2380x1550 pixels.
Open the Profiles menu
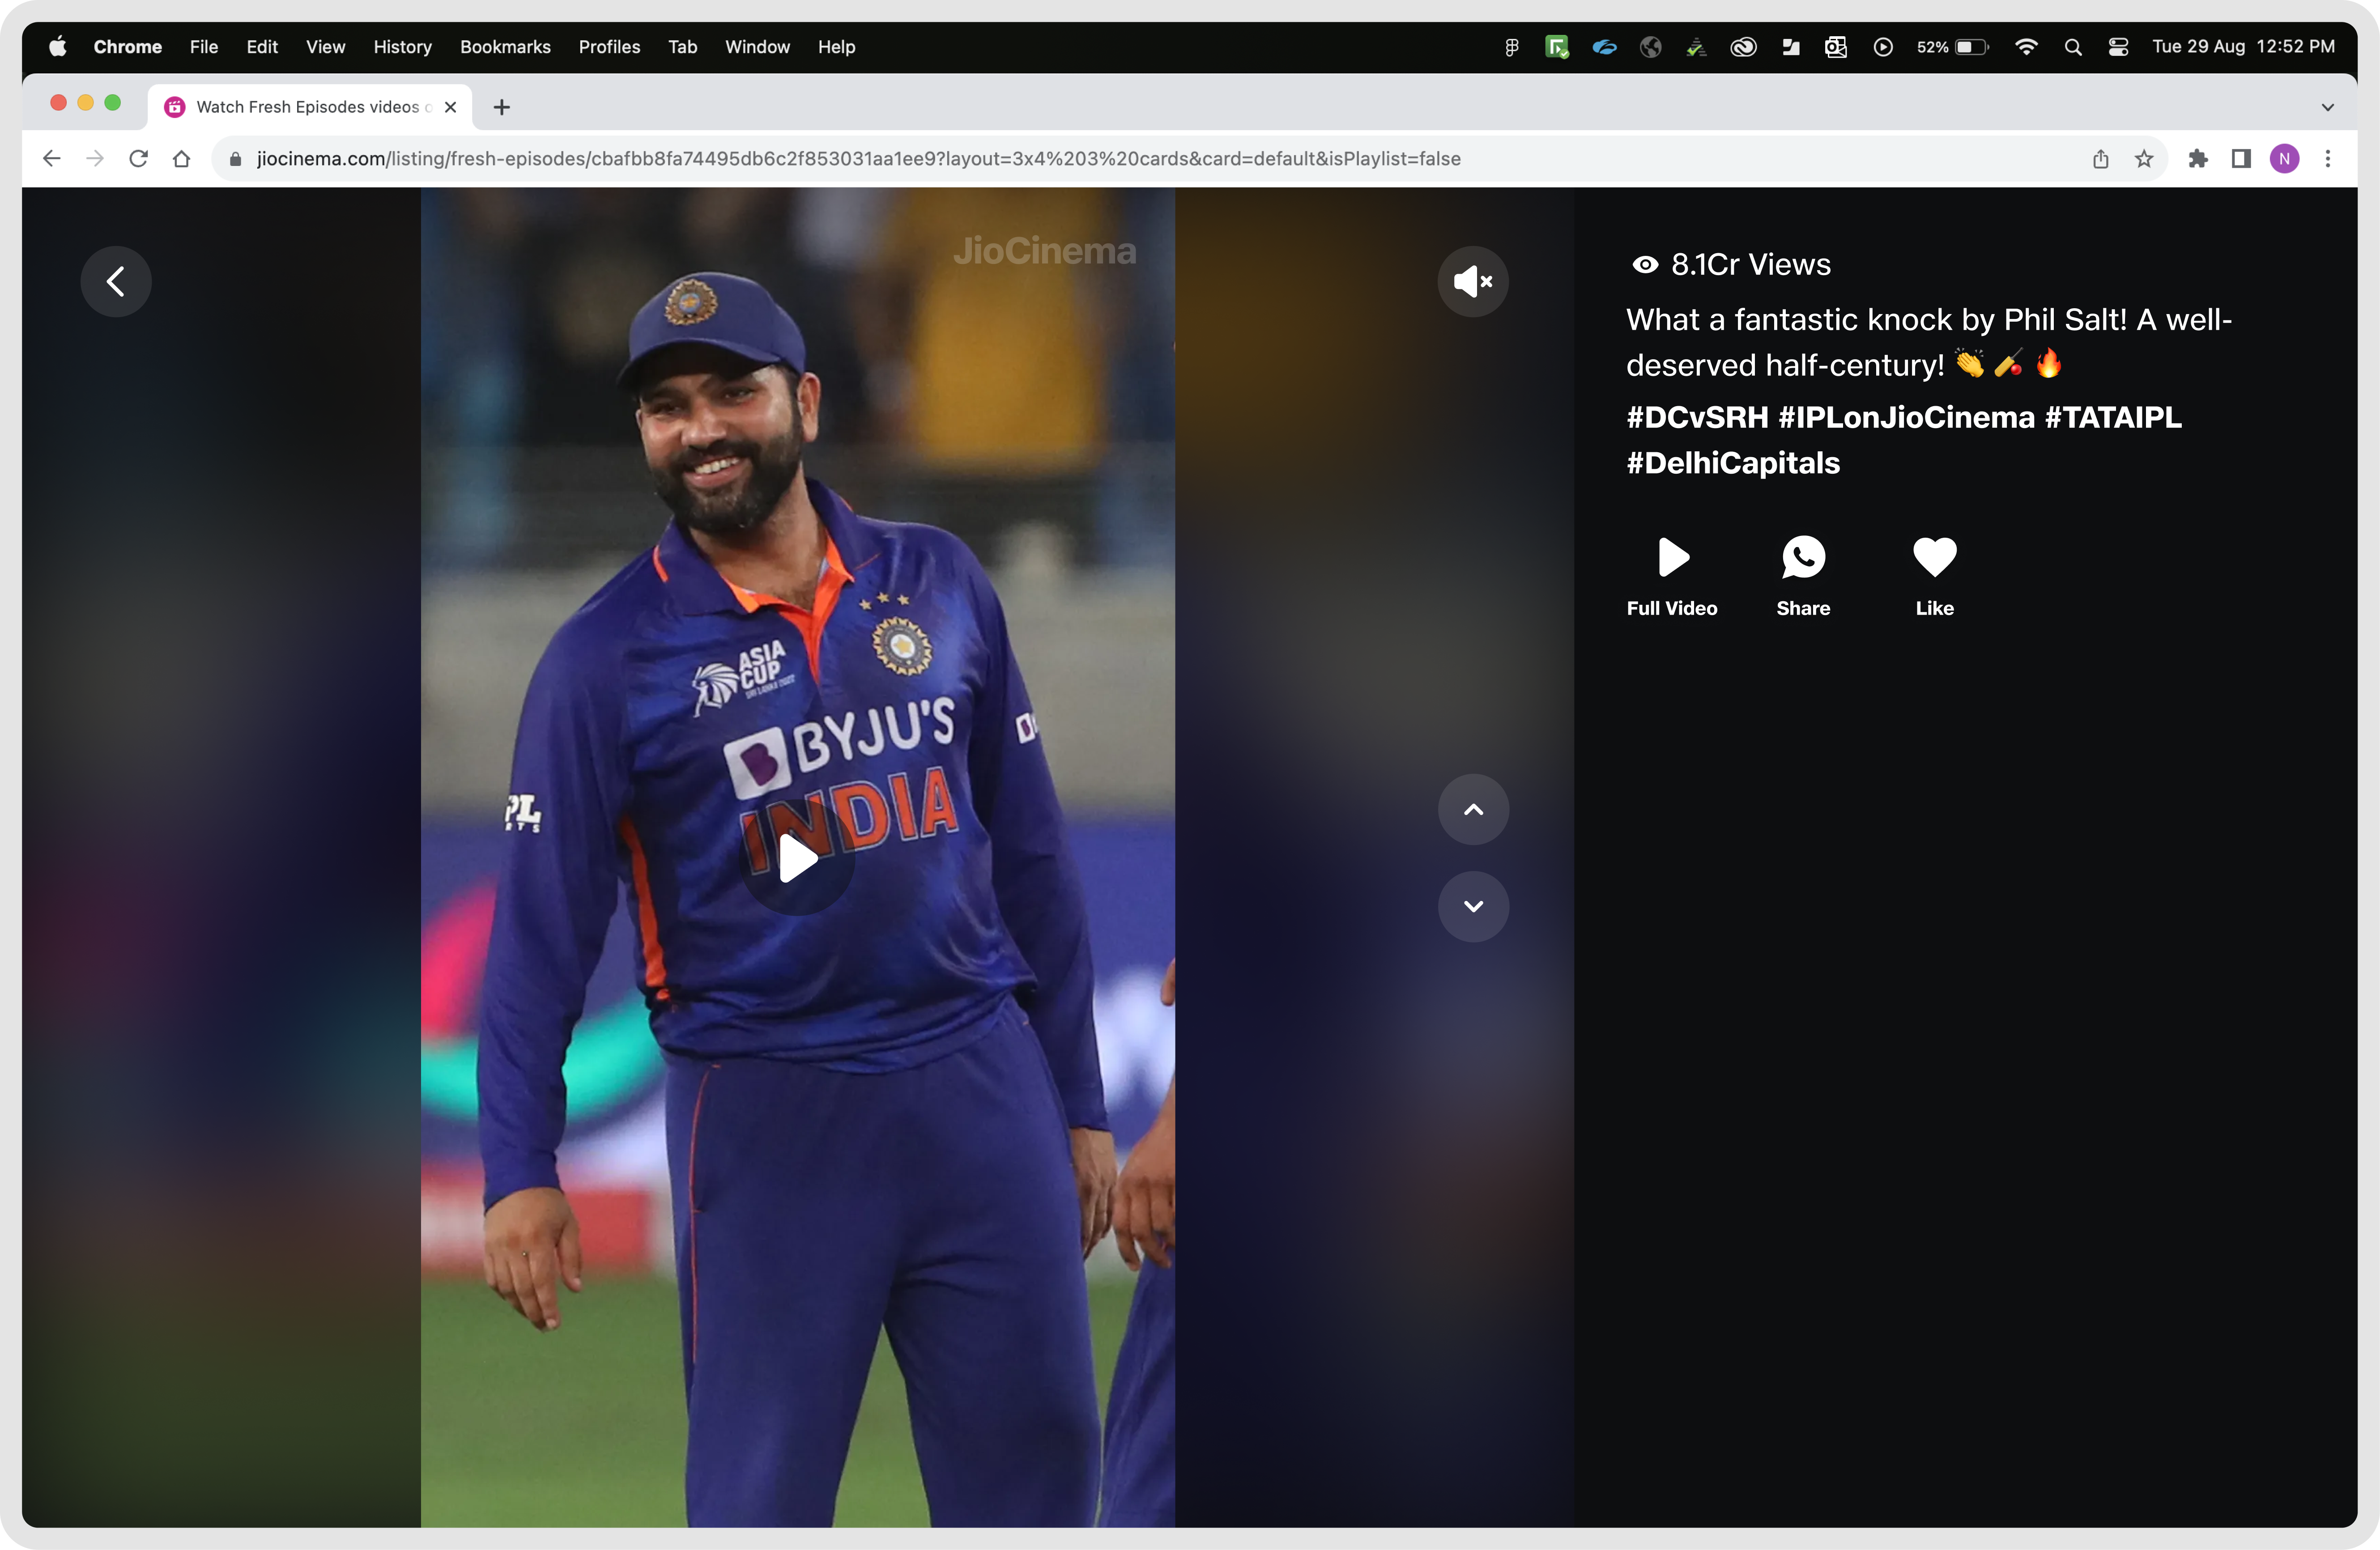609,47
